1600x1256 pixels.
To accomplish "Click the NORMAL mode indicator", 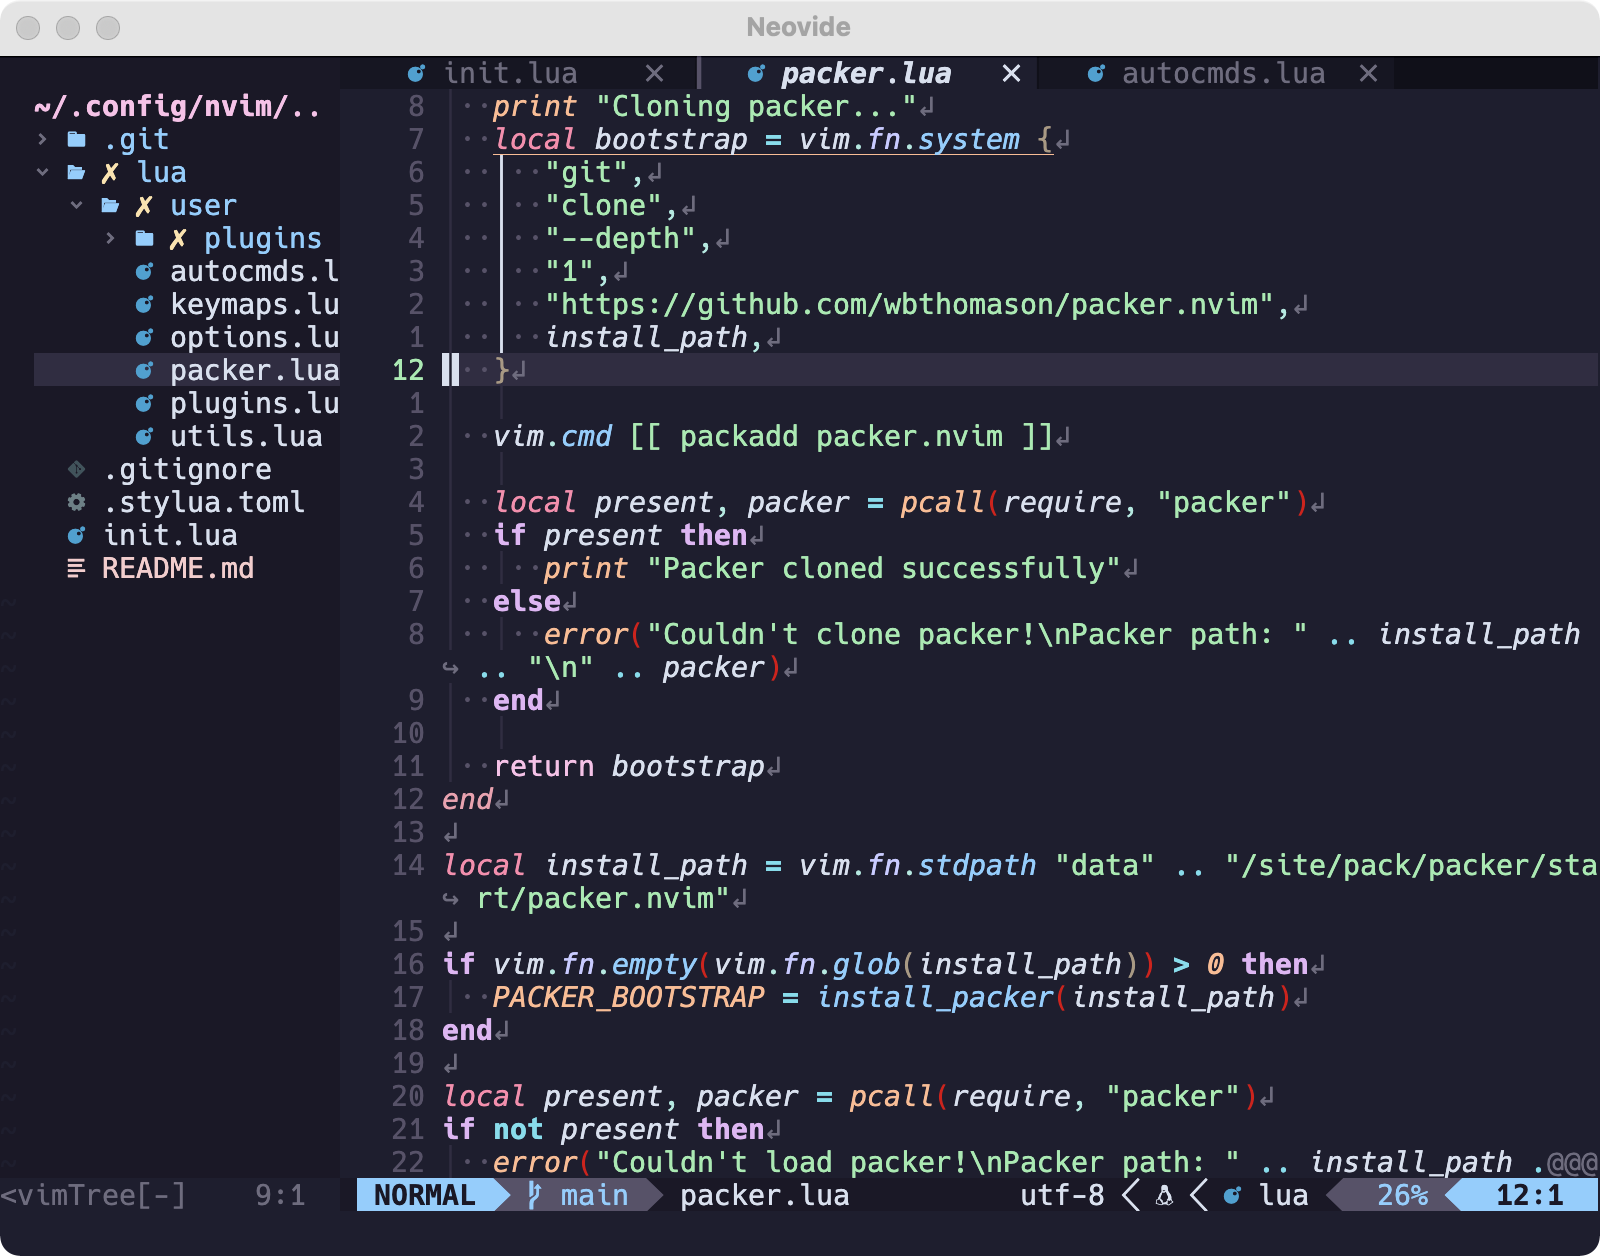I will [424, 1195].
